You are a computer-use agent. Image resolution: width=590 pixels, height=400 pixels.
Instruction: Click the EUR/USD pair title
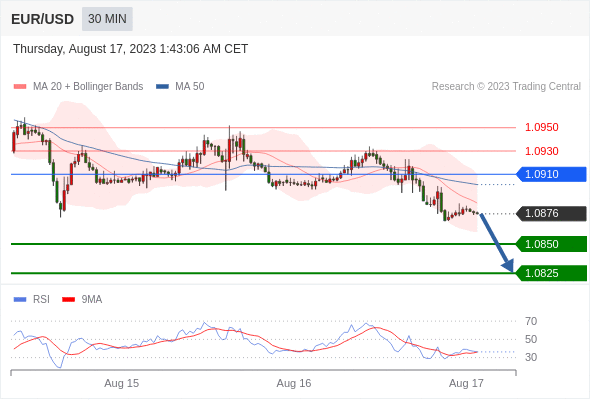[43, 19]
